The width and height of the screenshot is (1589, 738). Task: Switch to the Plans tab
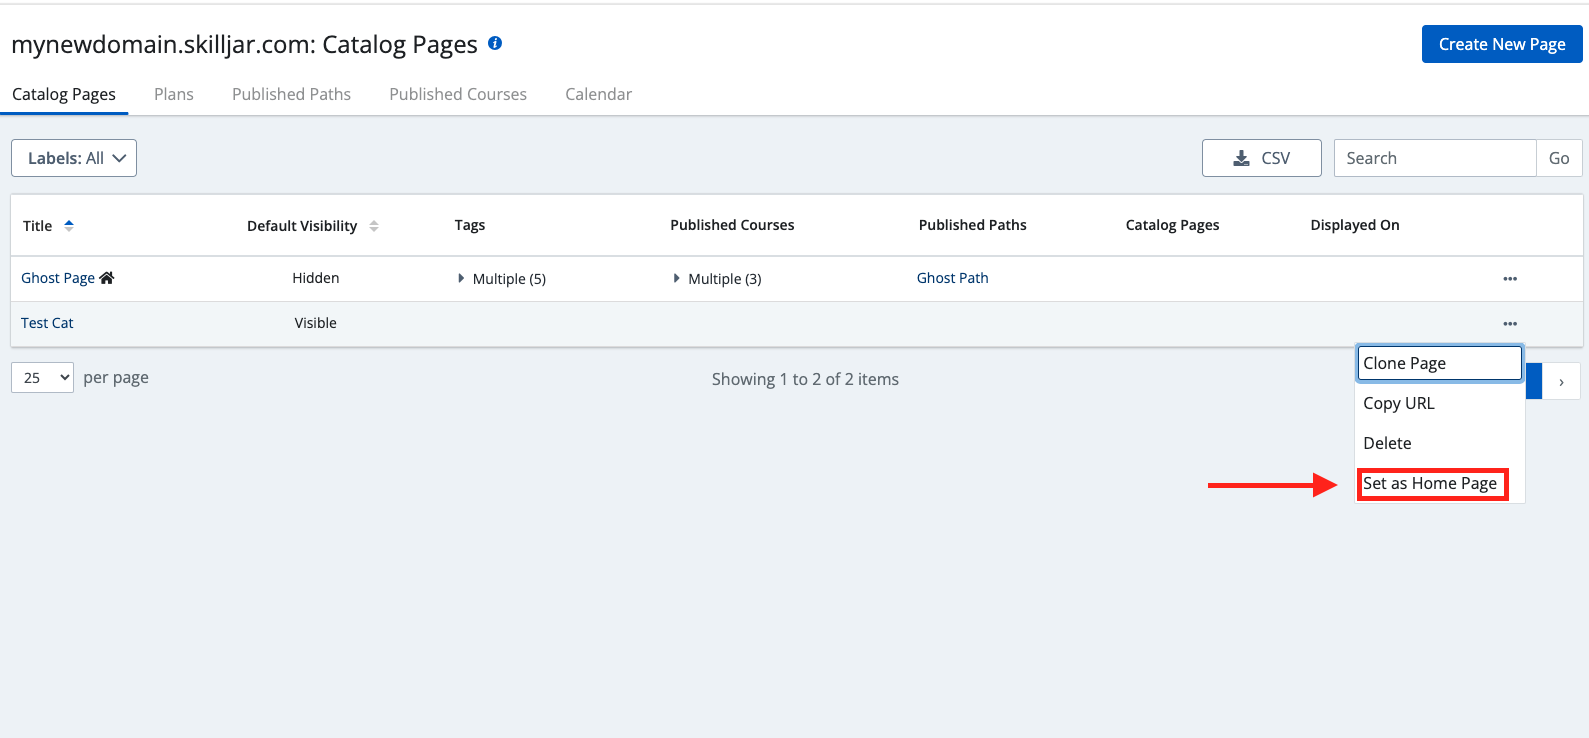click(x=174, y=94)
